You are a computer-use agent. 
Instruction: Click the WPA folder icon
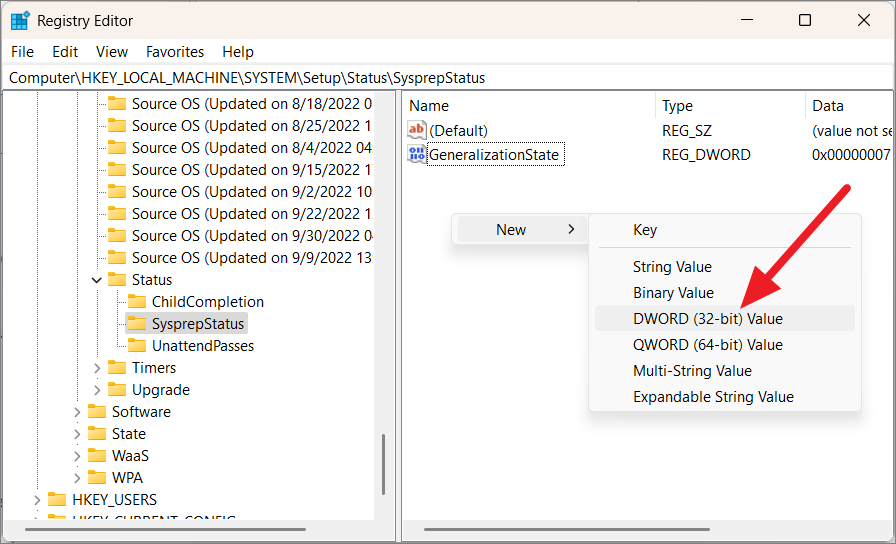(97, 477)
